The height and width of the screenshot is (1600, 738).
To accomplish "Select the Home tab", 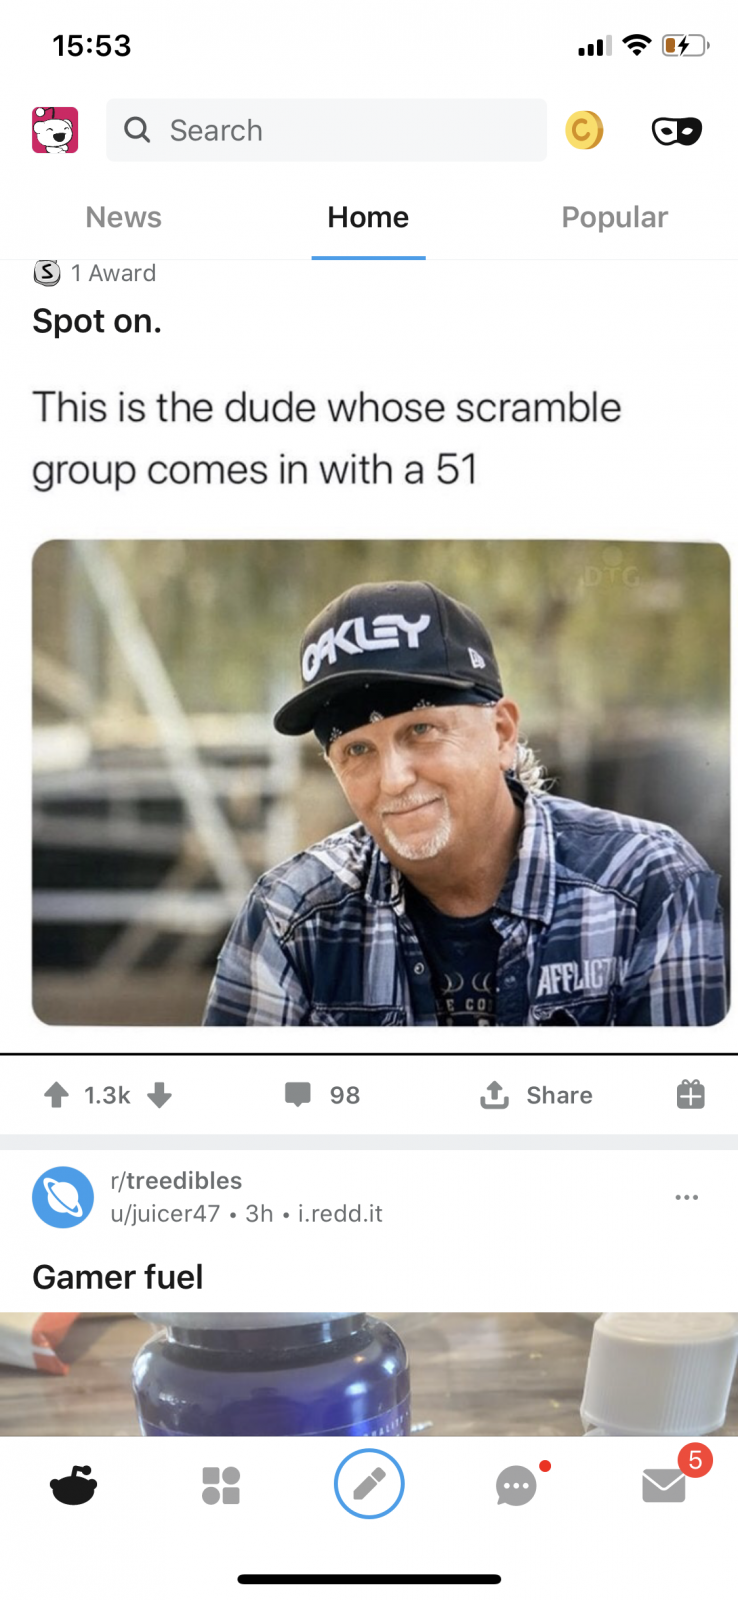I will (368, 217).
